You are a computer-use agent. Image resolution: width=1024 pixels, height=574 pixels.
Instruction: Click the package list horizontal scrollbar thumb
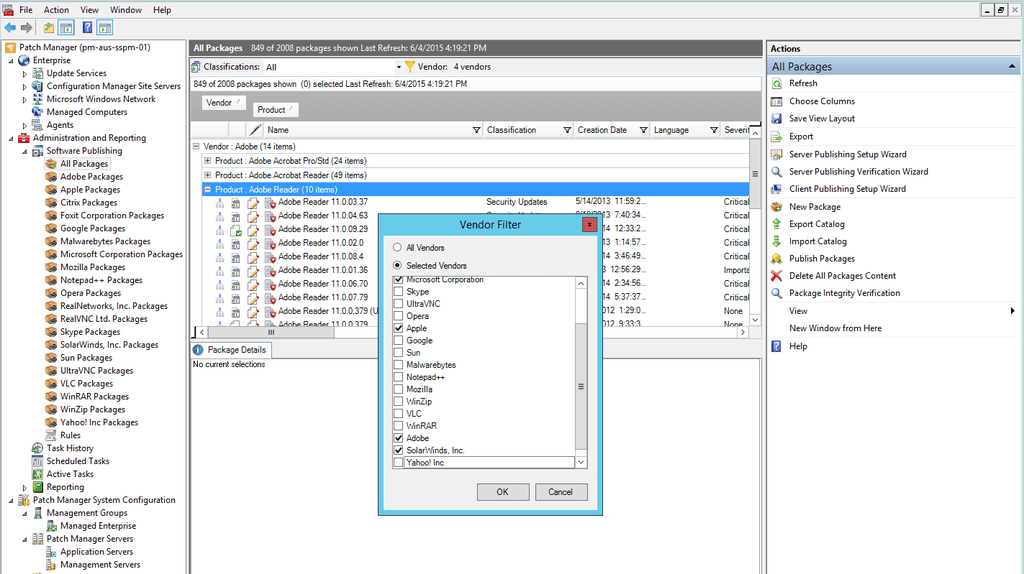click(271, 332)
